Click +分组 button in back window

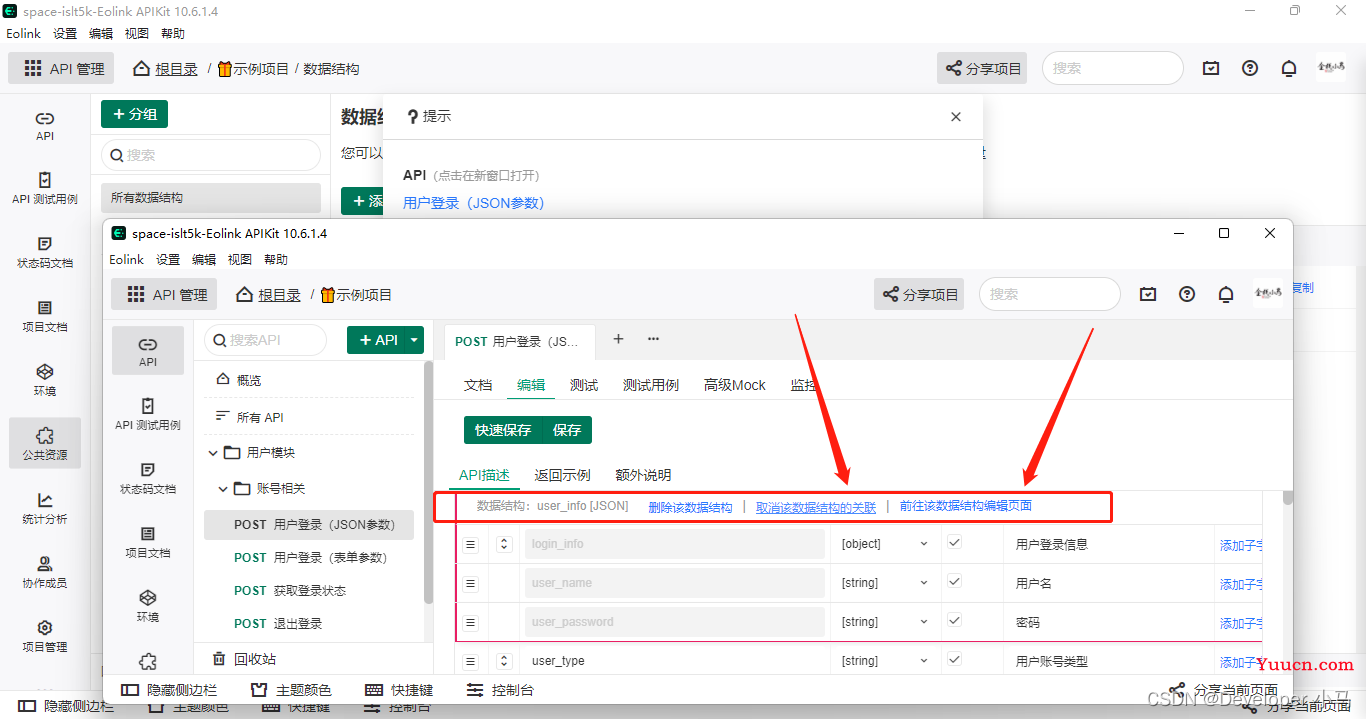point(134,114)
